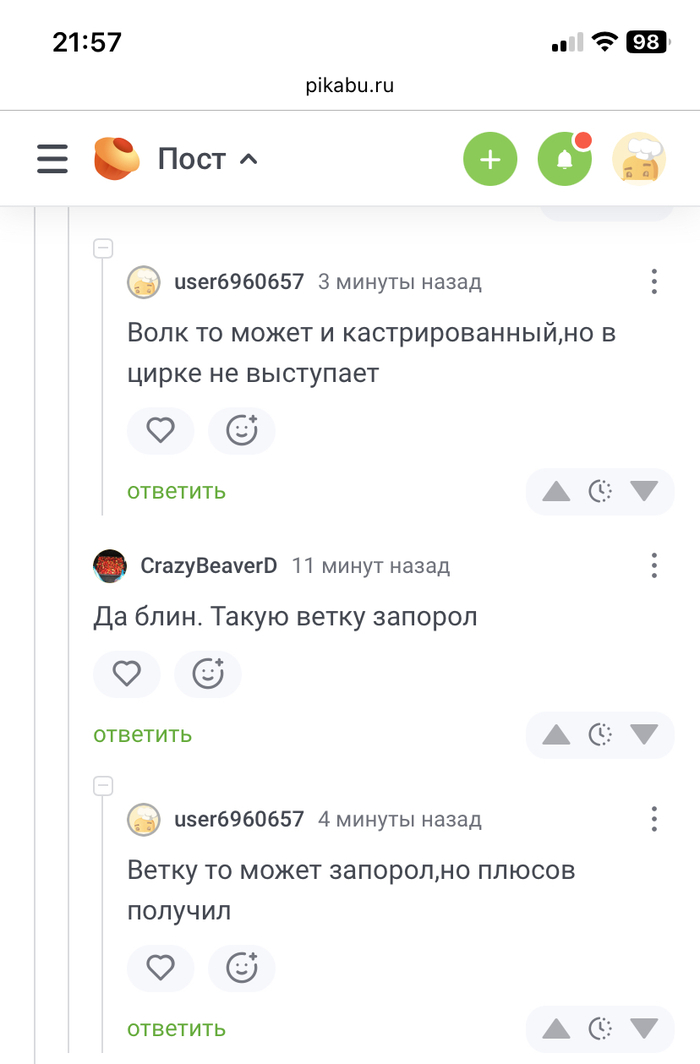Add emoji reaction to CrazyBeaverD comment

208,675
